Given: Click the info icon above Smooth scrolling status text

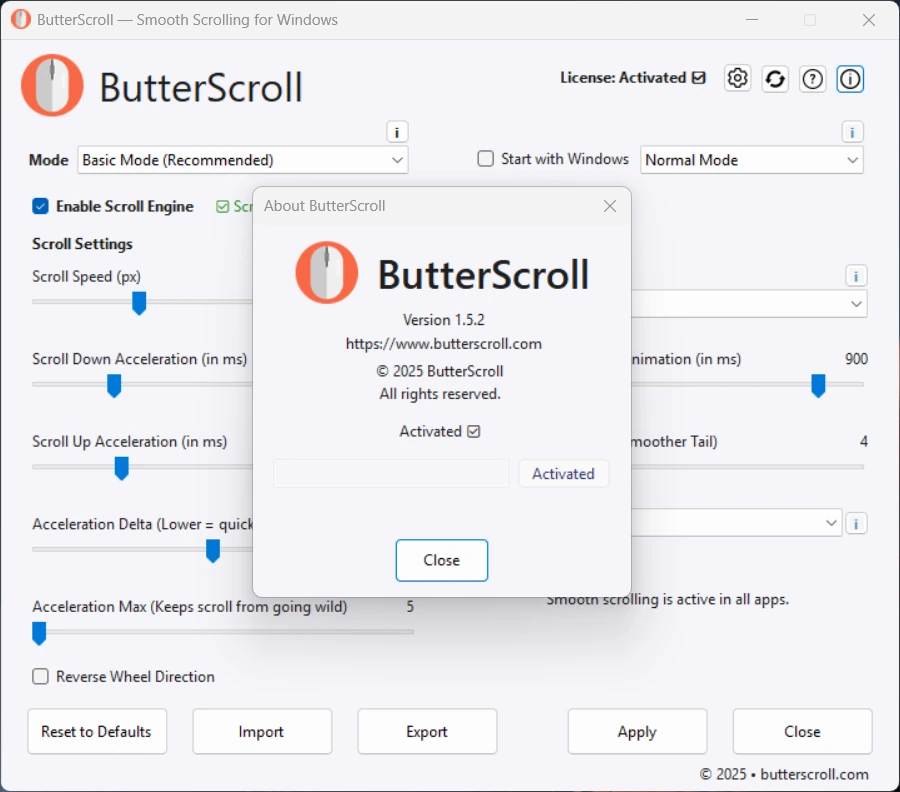Looking at the screenshot, I should pyautogui.click(x=856, y=523).
